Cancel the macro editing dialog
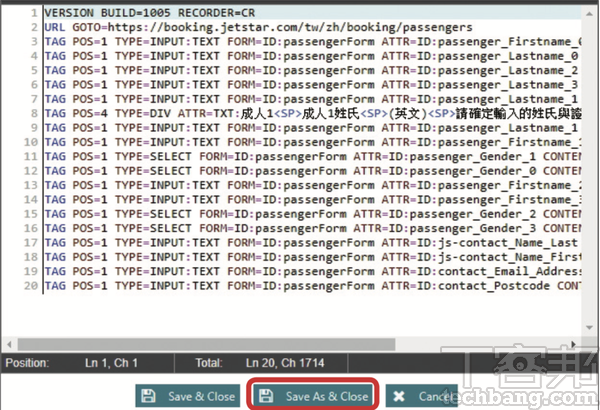This screenshot has height=410, width=600. (x=422, y=396)
